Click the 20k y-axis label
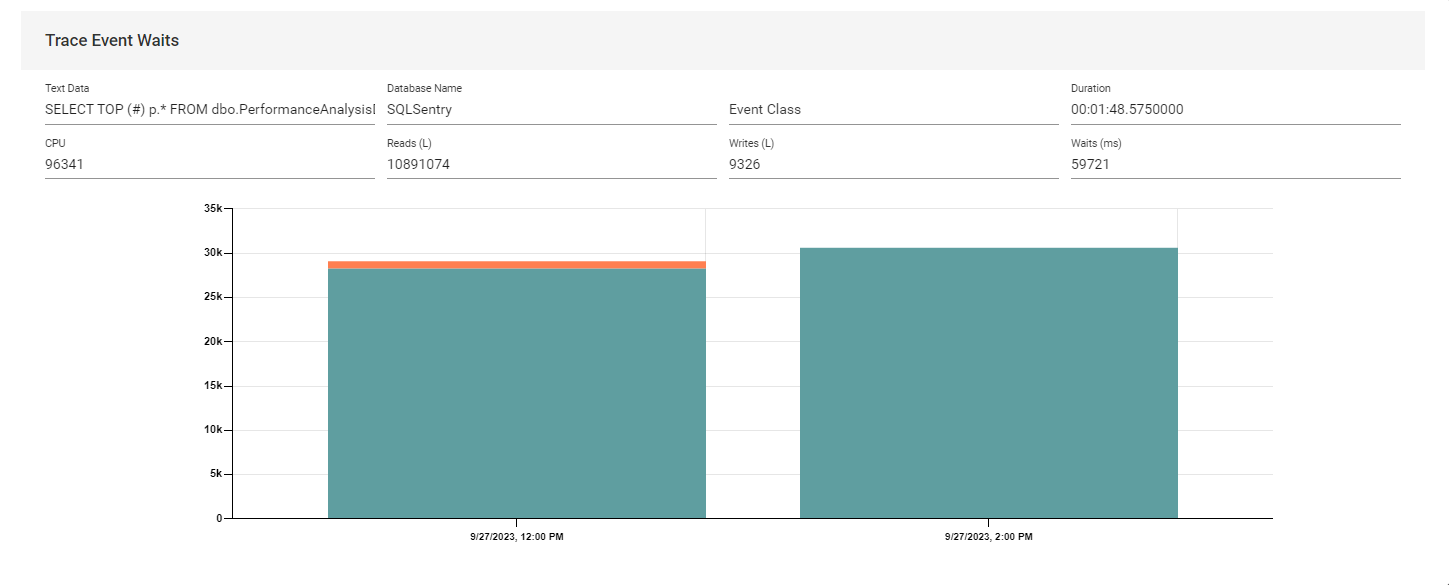Screen dimensions: 1449x585 pos(212,341)
